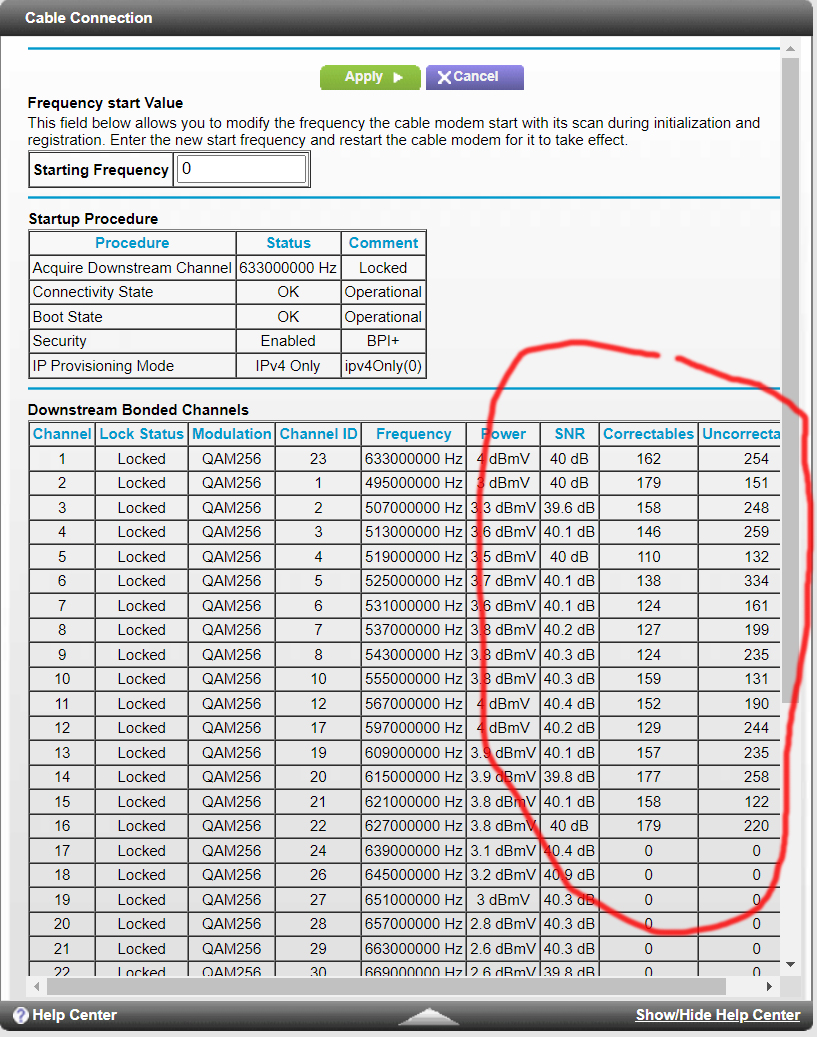
Task: Click the X icon on the Cancel button
Action: [x=445, y=77]
